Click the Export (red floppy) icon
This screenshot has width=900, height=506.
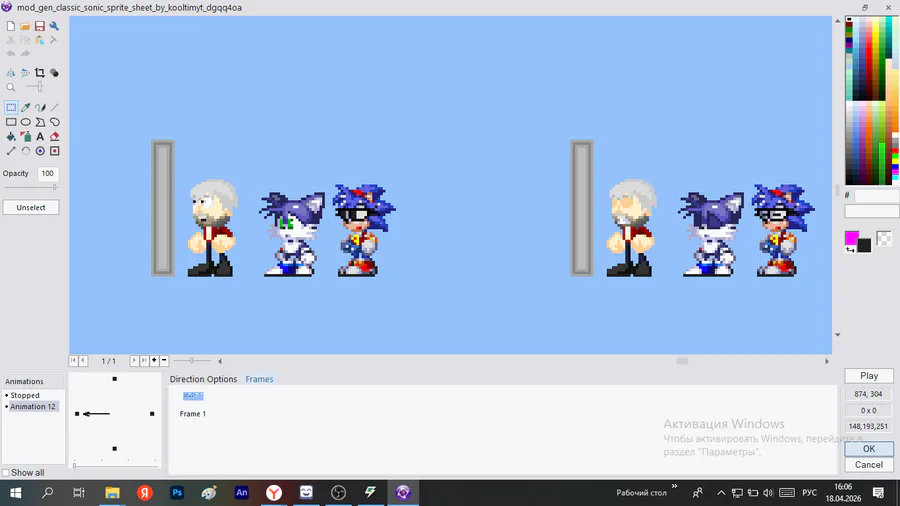[40, 26]
